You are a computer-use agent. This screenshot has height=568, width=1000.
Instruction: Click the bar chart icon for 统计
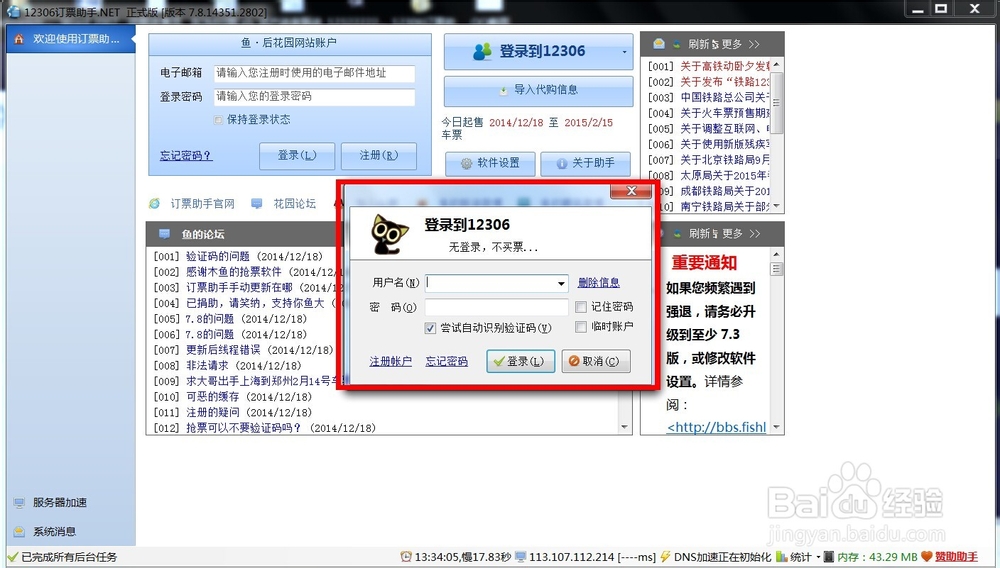coord(781,557)
